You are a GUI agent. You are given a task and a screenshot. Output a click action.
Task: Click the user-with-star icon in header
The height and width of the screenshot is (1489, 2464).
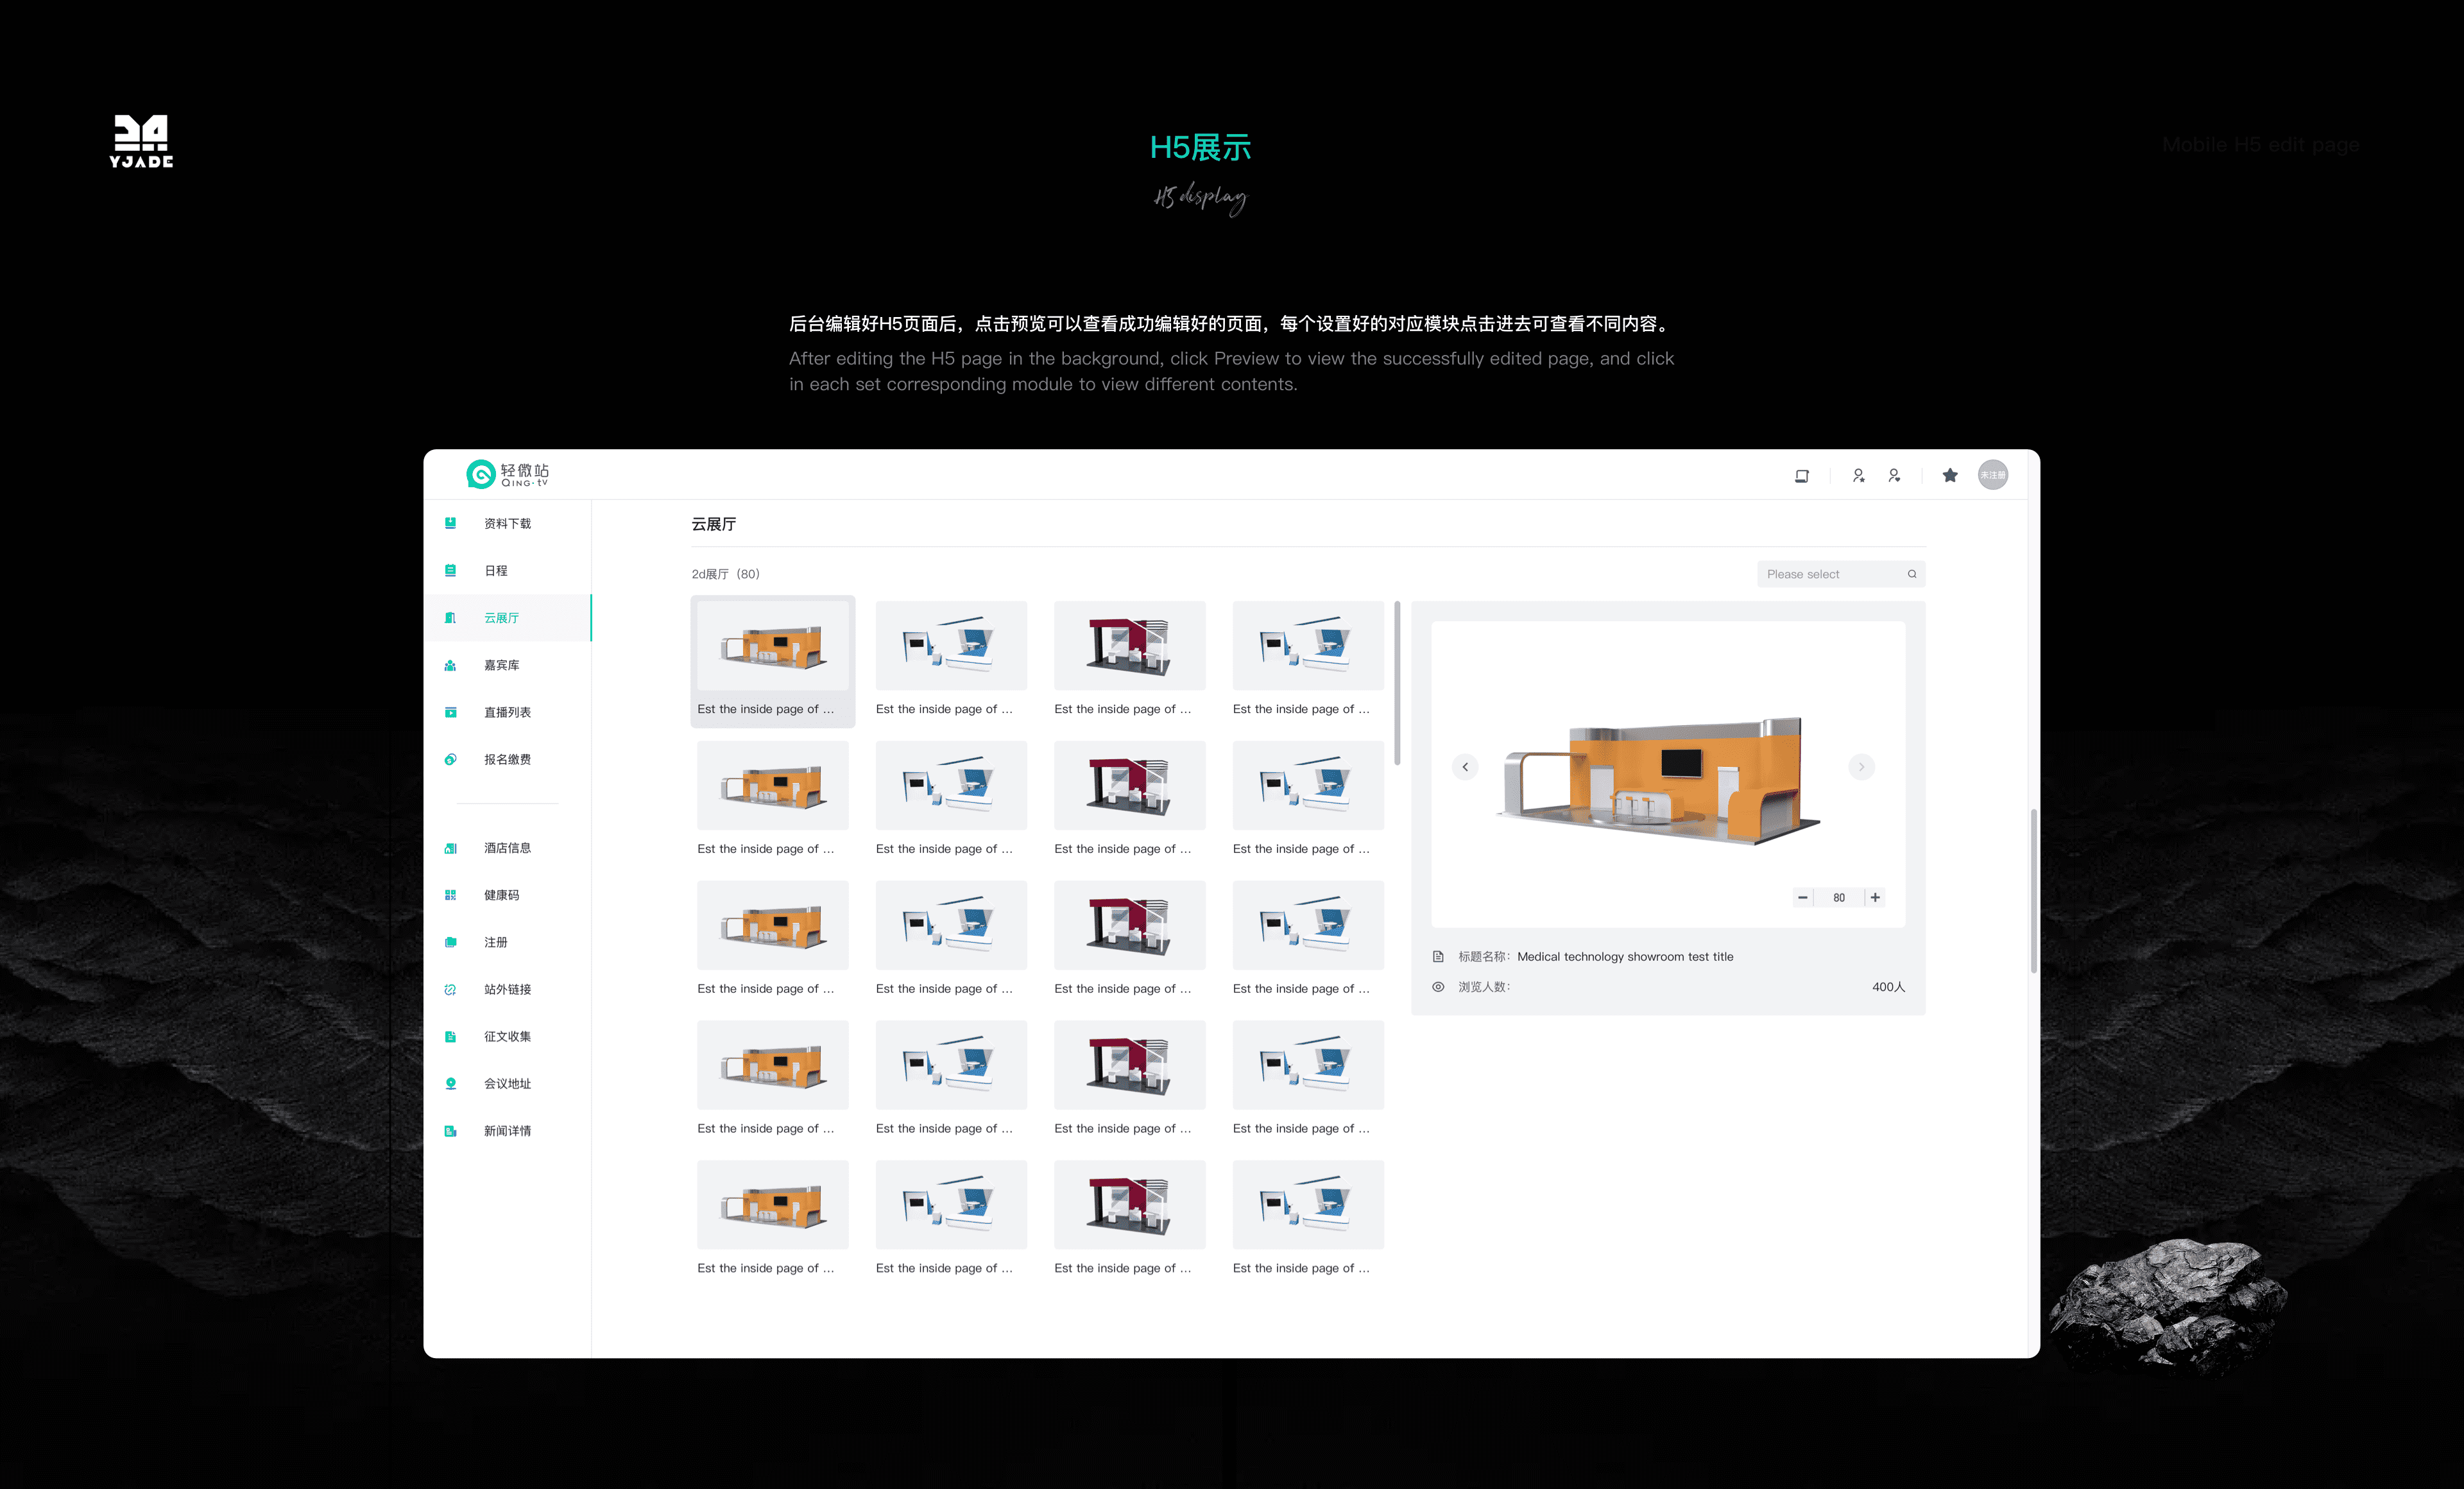1858,476
